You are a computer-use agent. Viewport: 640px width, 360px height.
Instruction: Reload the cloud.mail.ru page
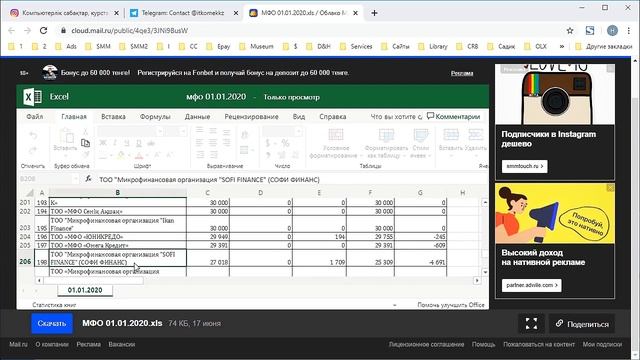[44, 31]
